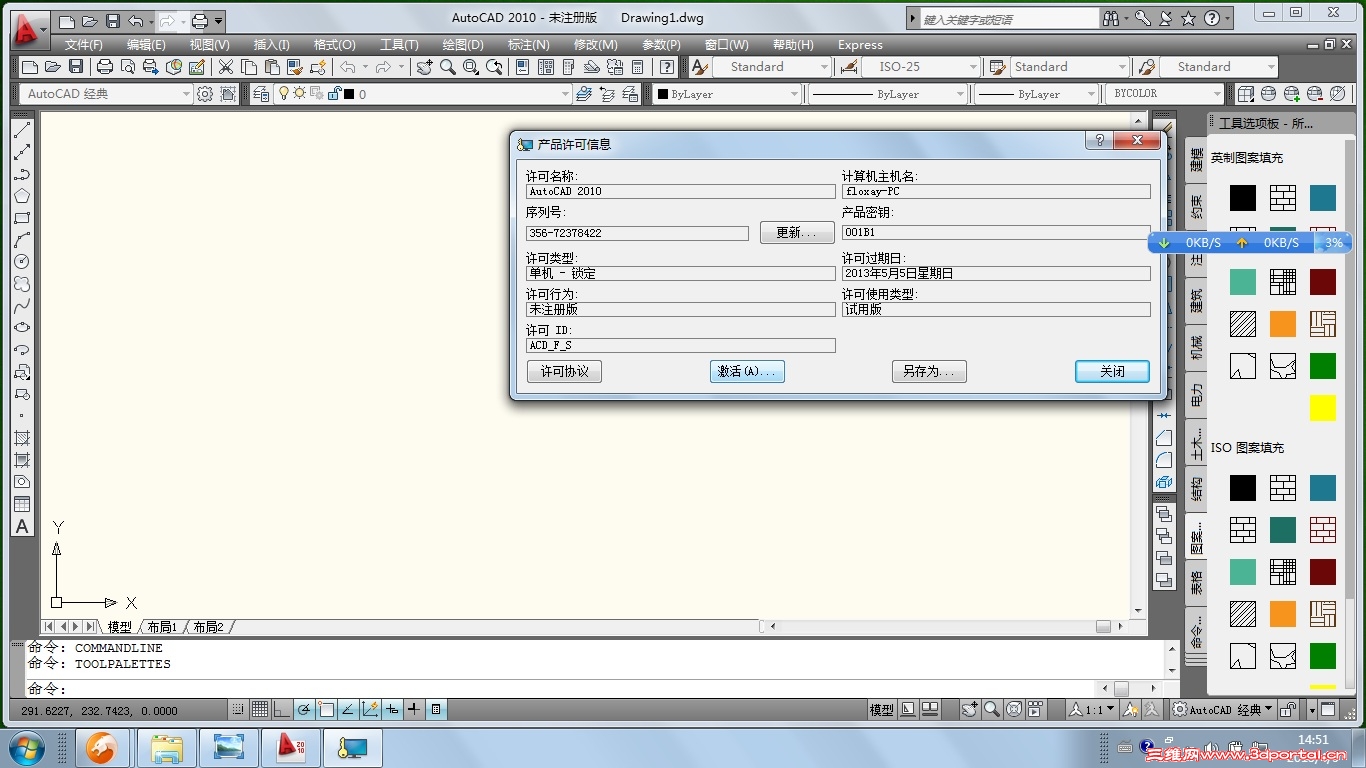Select the Rectangle drawing tool
Screen dimensions: 1366x768
point(22,218)
